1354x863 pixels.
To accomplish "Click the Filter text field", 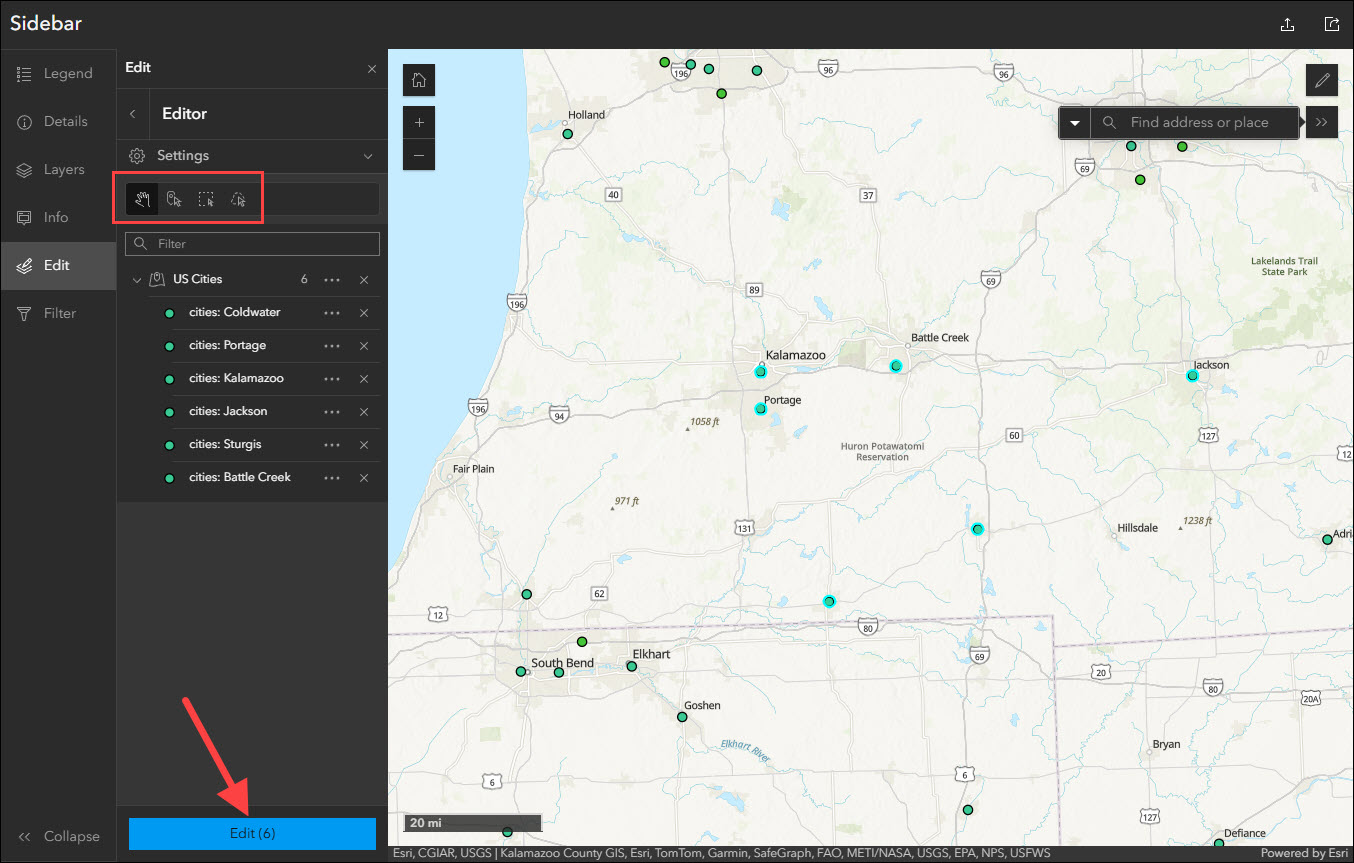I will point(260,244).
